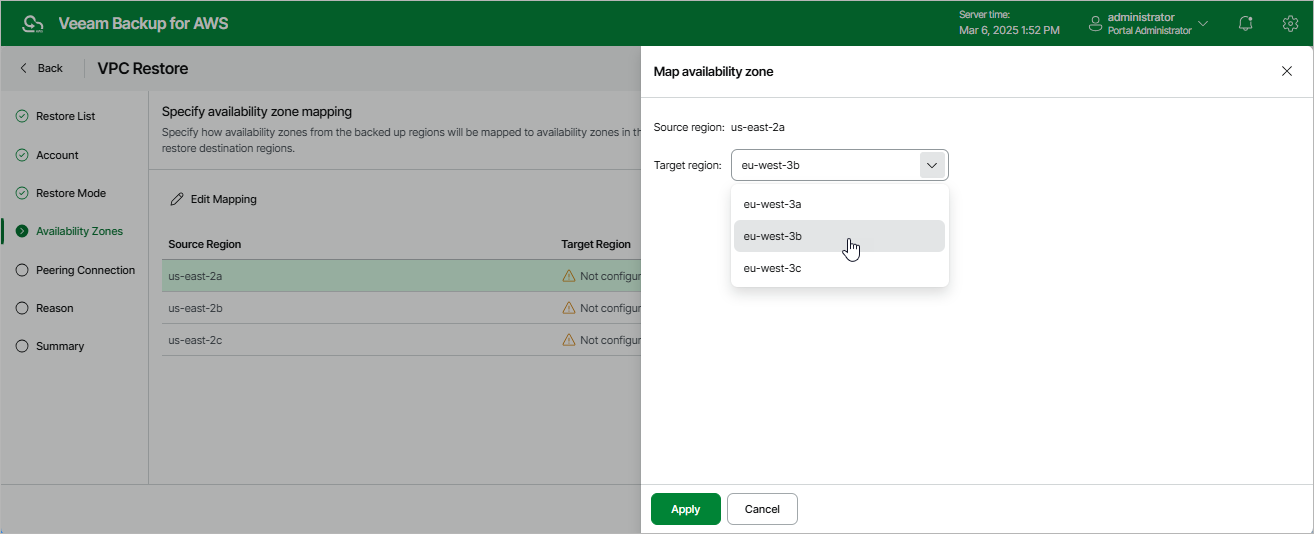Jump to the Summary step
The height and width of the screenshot is (534, 1314).
60,346
